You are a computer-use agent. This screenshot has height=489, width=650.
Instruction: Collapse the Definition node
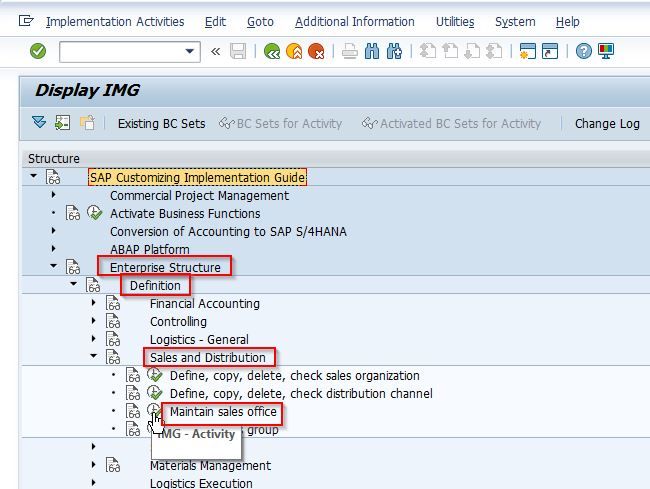click(x=73, y=284)
